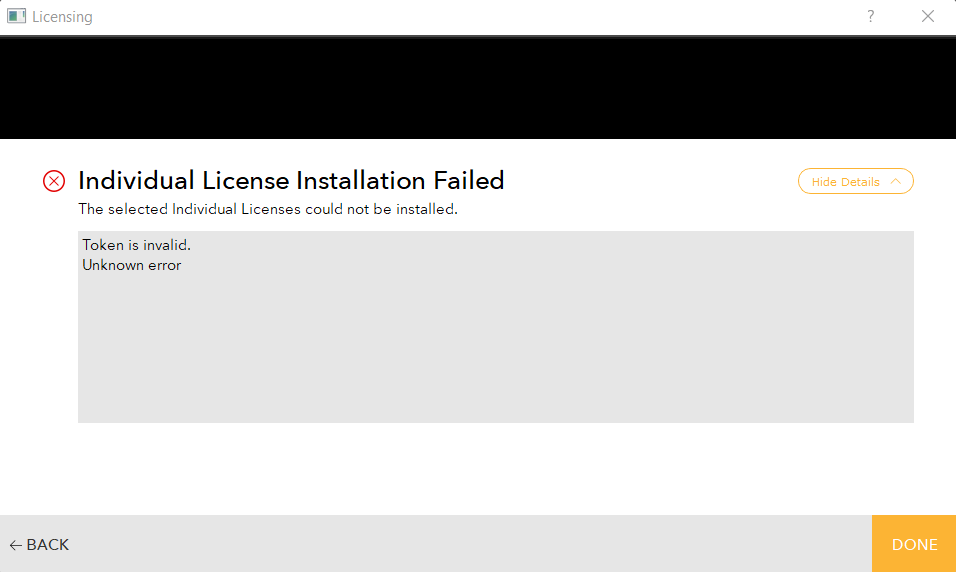Screen dimensions: 956x572
Task: Close the Licensing dialog window
Action: point(927,16)
